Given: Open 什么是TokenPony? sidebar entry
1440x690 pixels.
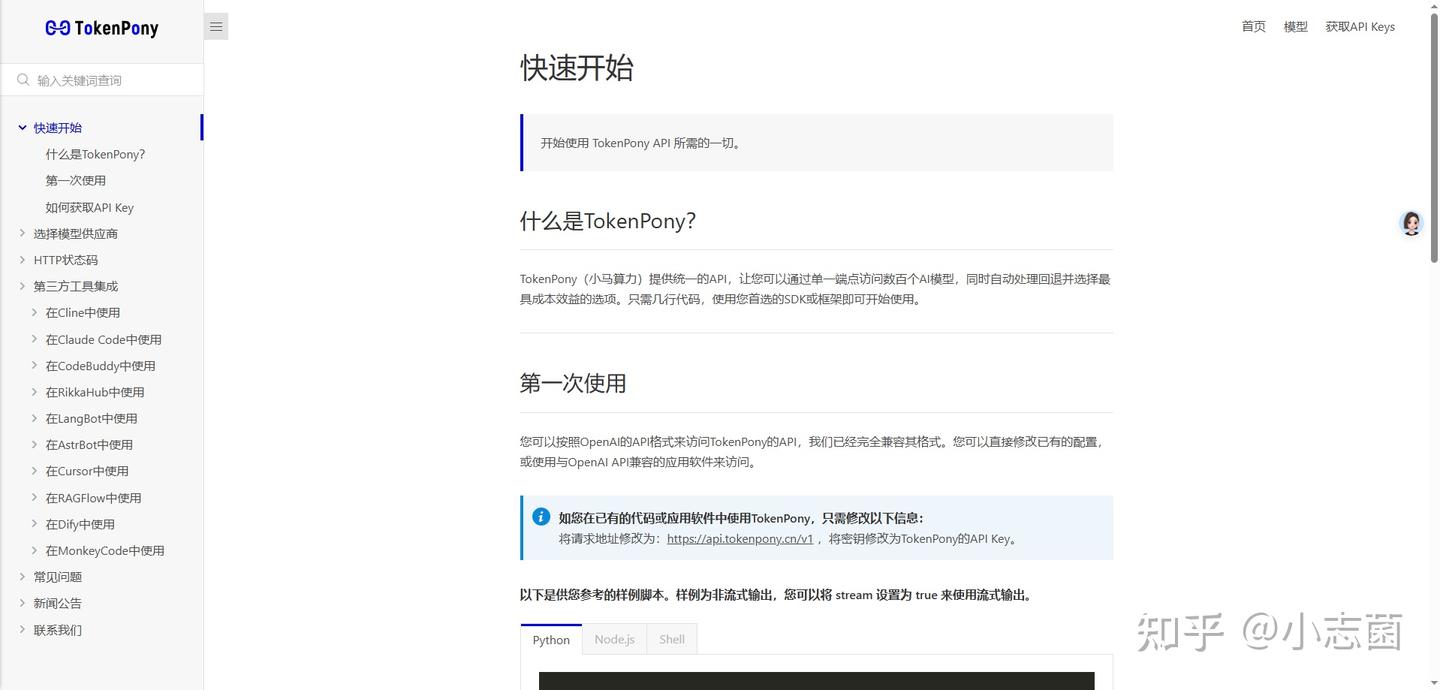Looking at the screenshot, I should (95, 154).
